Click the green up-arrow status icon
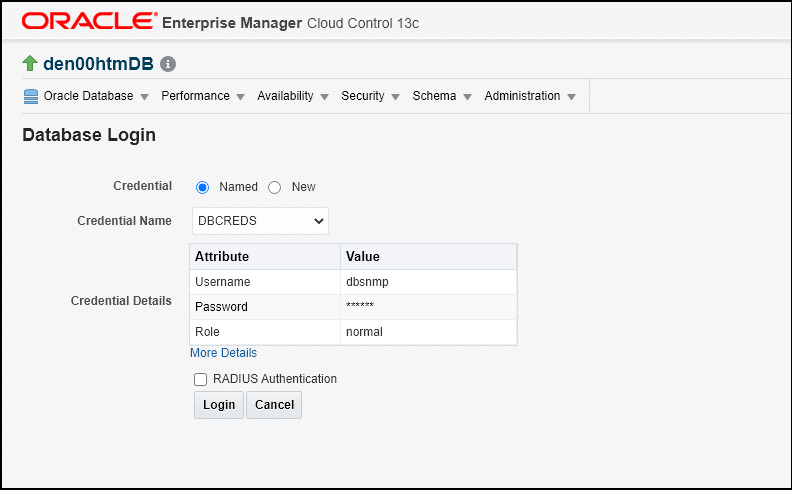The image size is (792, 490). point(30,64)
